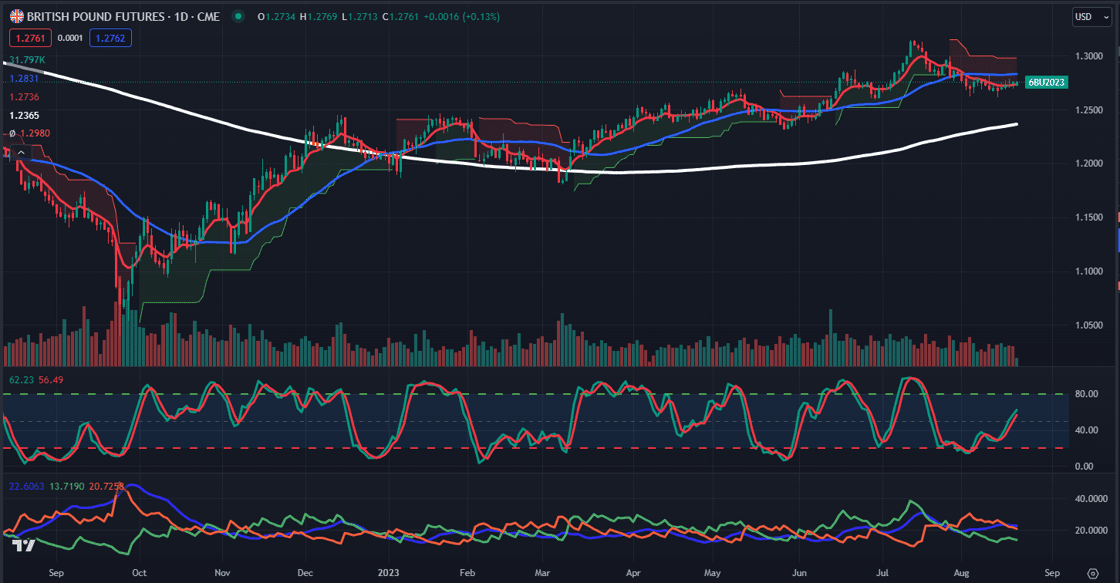Select the stochastic value 56.49
The image size is (1120, 583).
click(51, 380)
